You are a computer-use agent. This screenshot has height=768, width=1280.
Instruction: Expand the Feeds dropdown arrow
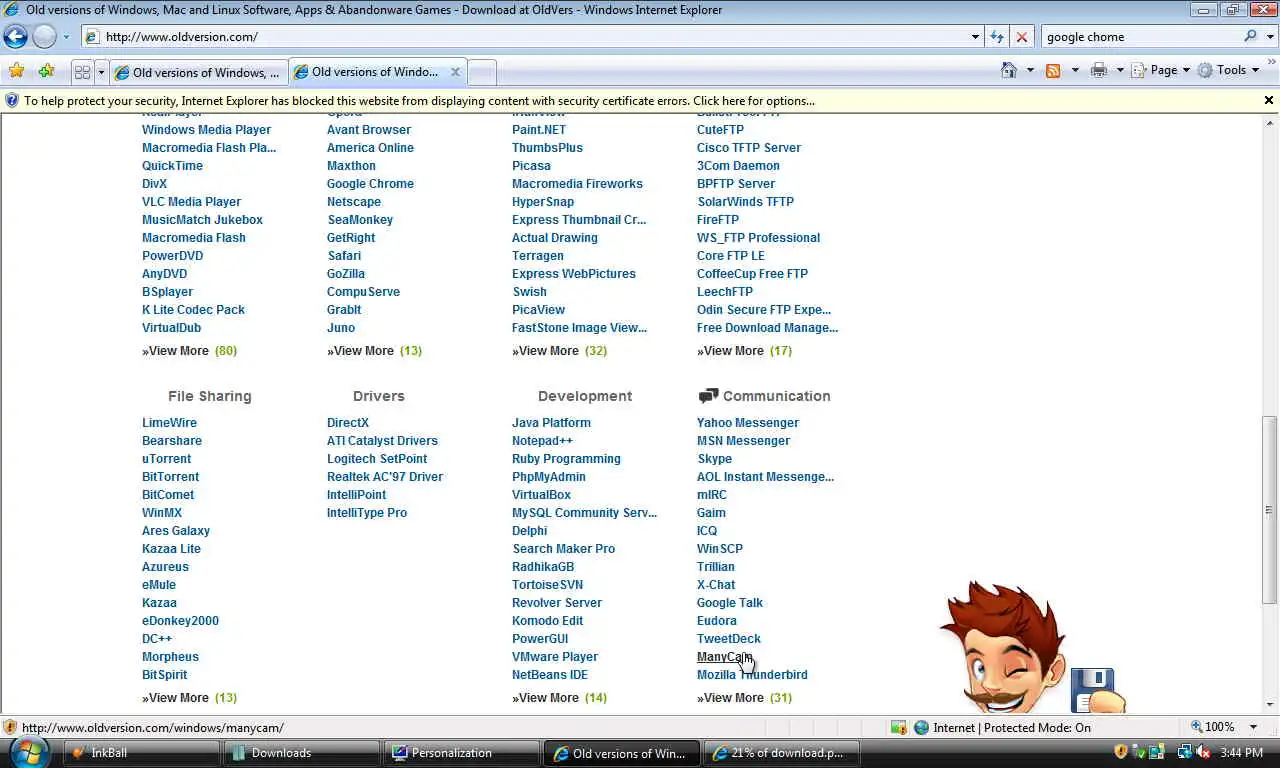pos(1075,70)
